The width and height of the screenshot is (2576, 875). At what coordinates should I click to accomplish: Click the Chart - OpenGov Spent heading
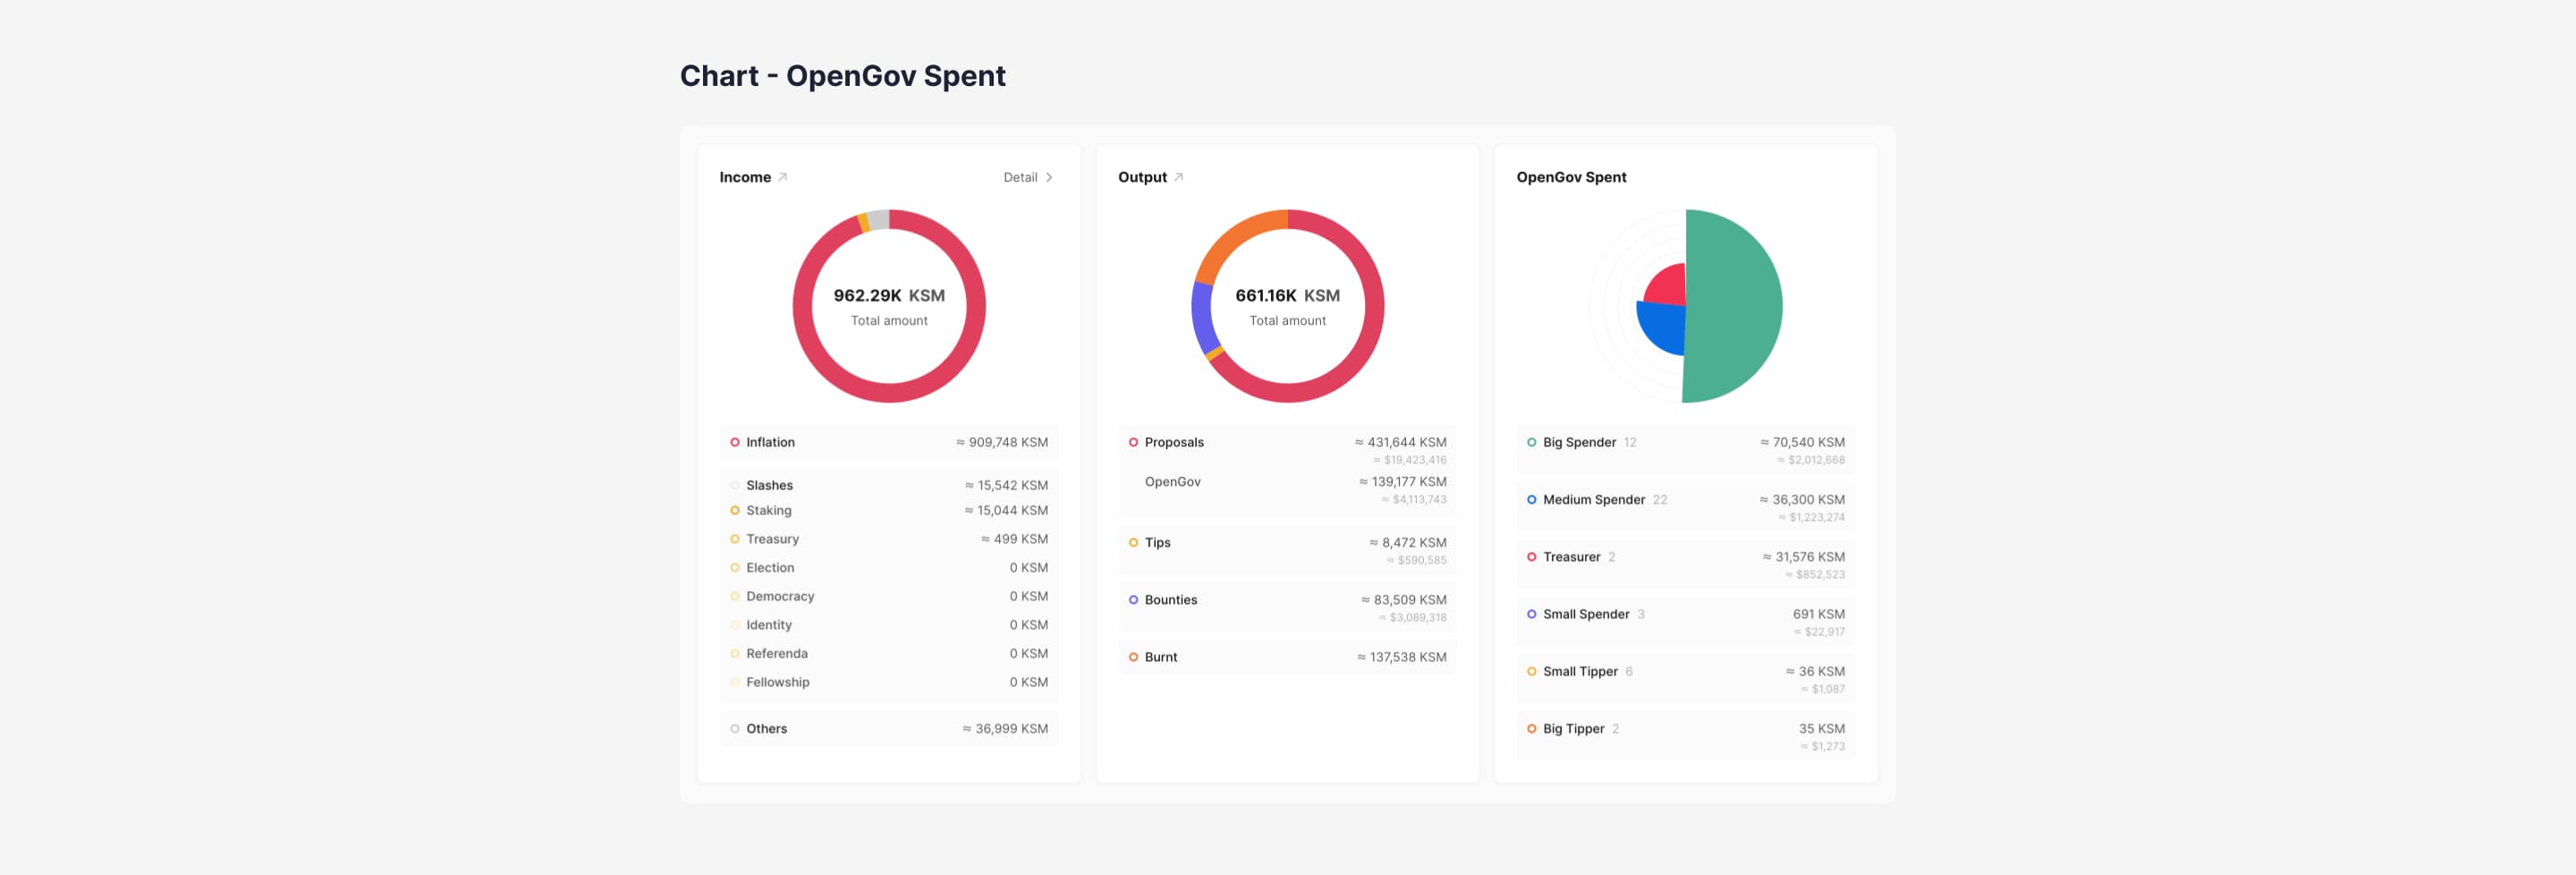coord(842,76)
